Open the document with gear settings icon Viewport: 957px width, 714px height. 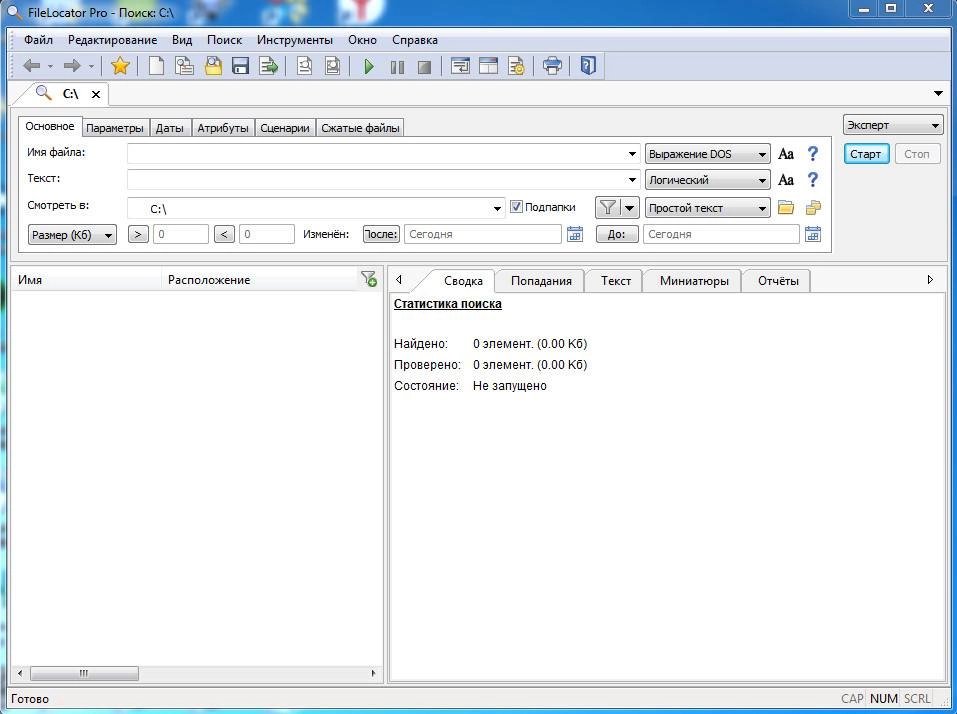[516, 66]
